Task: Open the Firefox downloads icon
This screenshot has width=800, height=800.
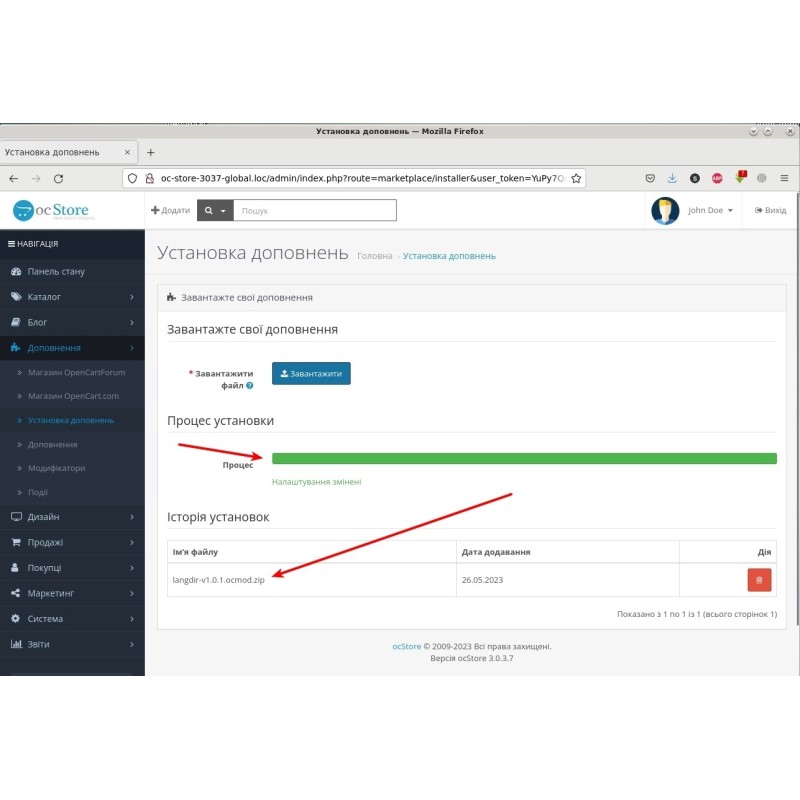Action: (x=672, y=178)
